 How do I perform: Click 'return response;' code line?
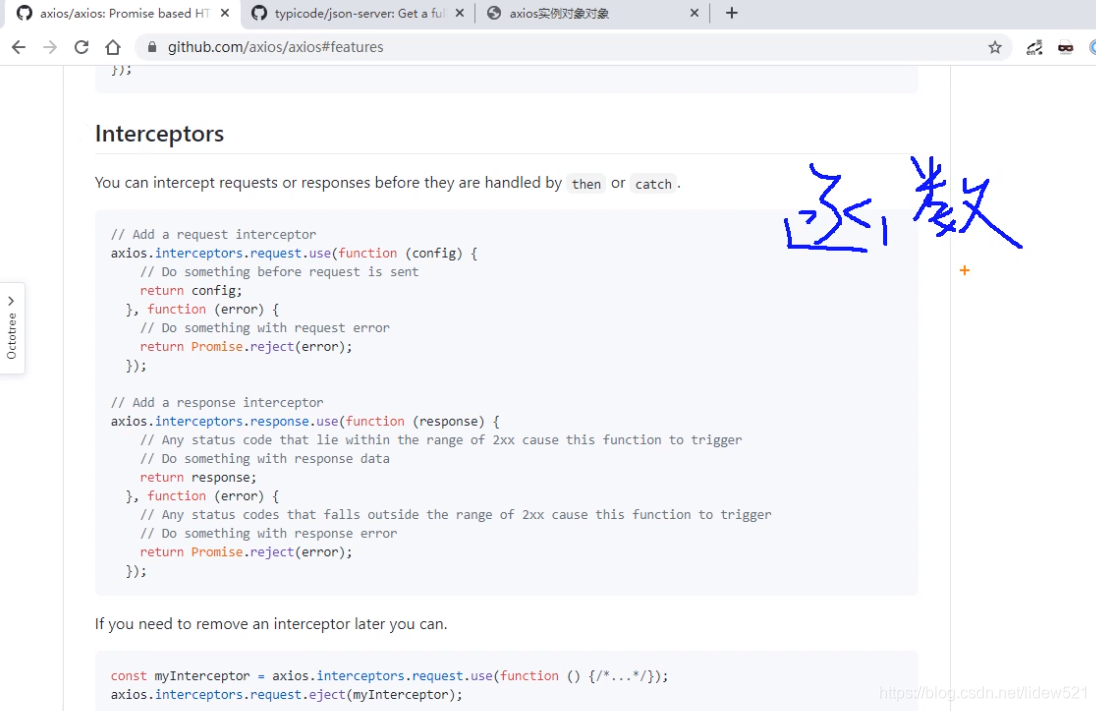click(198, 477)
